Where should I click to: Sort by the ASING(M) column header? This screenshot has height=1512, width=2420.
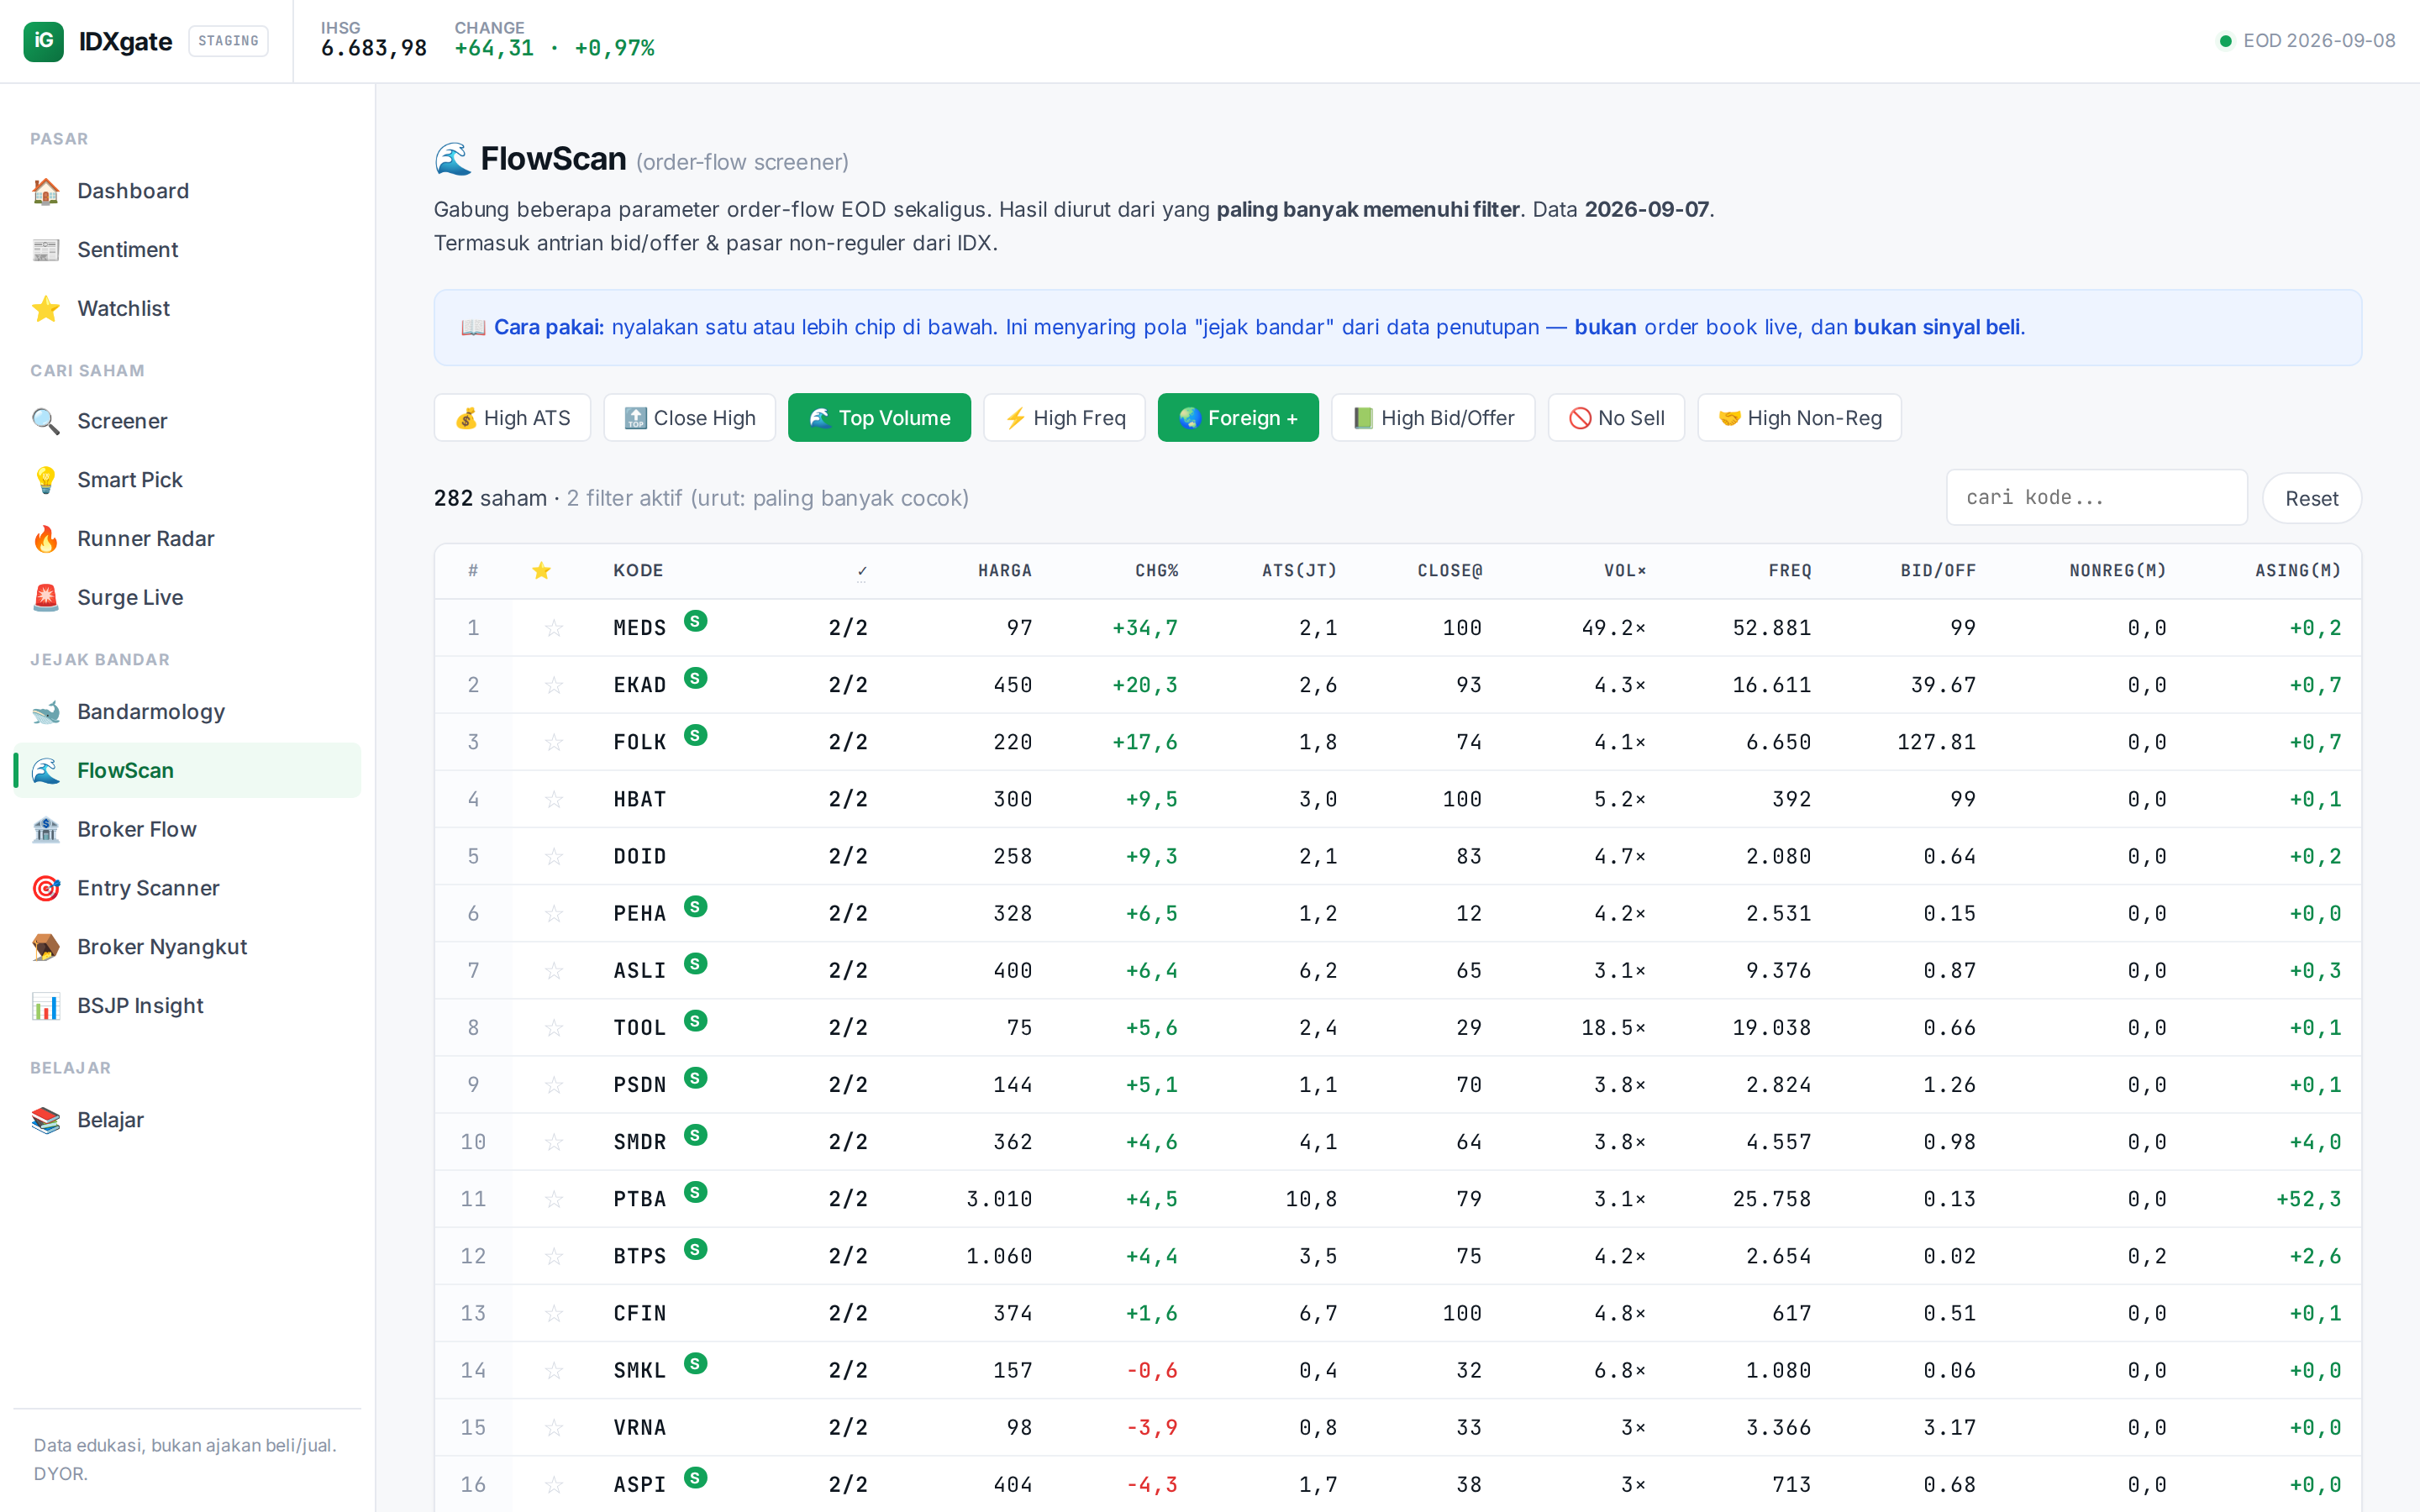pyautogui.click(x=2298, y=571)
